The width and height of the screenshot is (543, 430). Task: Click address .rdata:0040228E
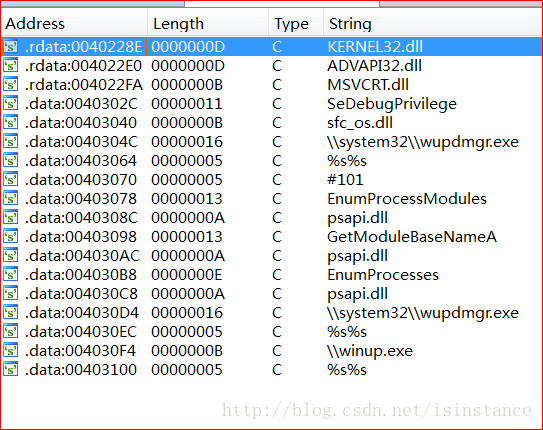point(83,47)
